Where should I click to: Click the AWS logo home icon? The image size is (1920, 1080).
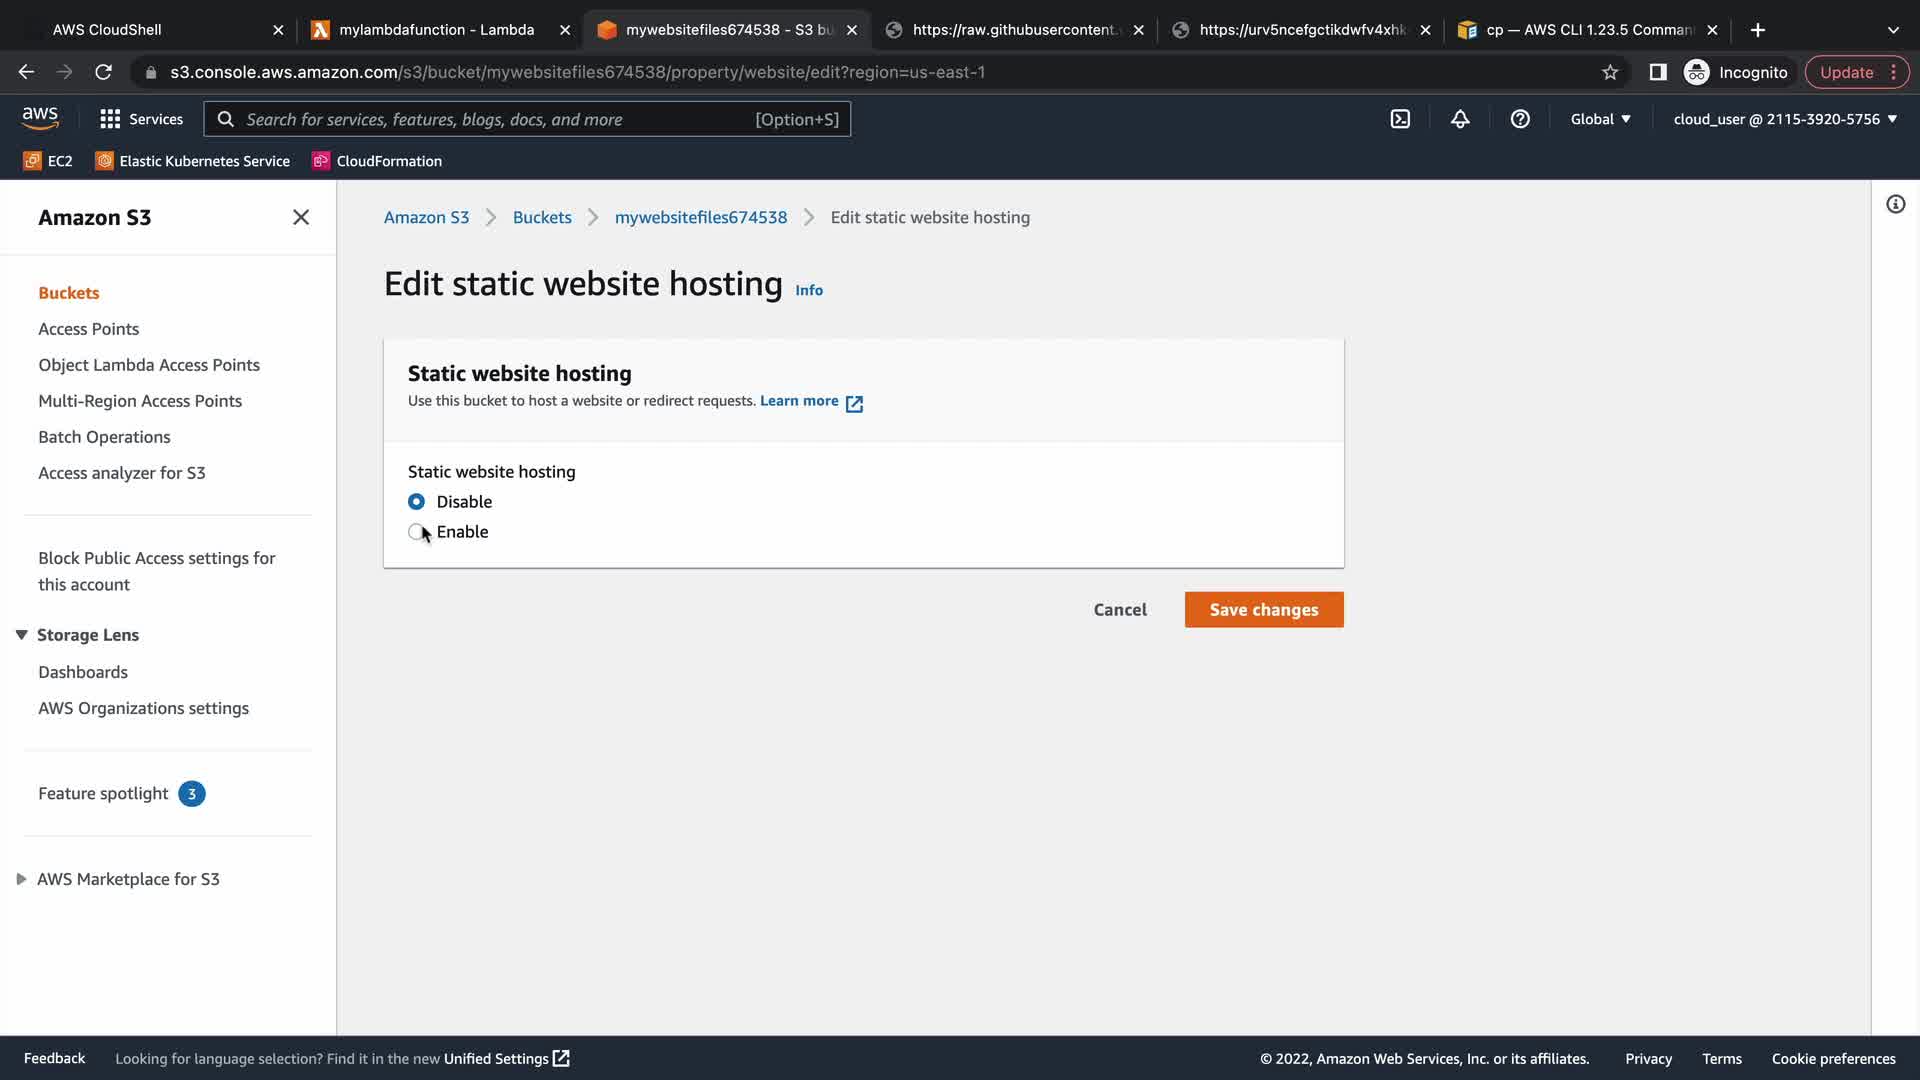pos(40,118)
